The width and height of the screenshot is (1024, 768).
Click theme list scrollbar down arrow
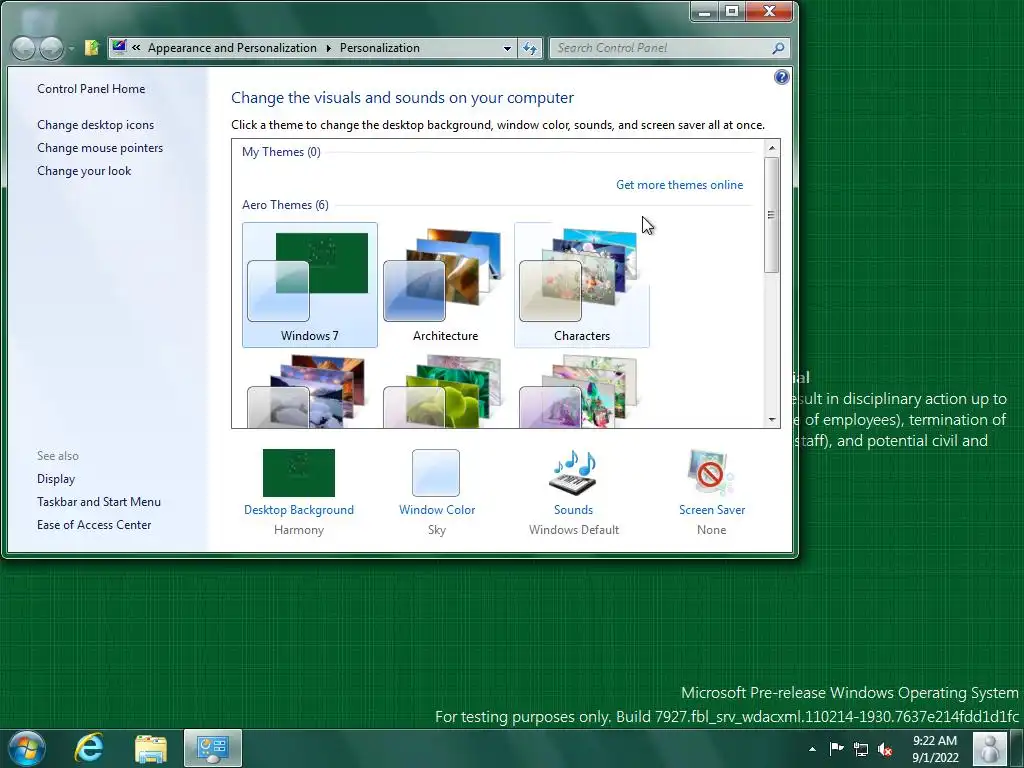pos(772,420)
